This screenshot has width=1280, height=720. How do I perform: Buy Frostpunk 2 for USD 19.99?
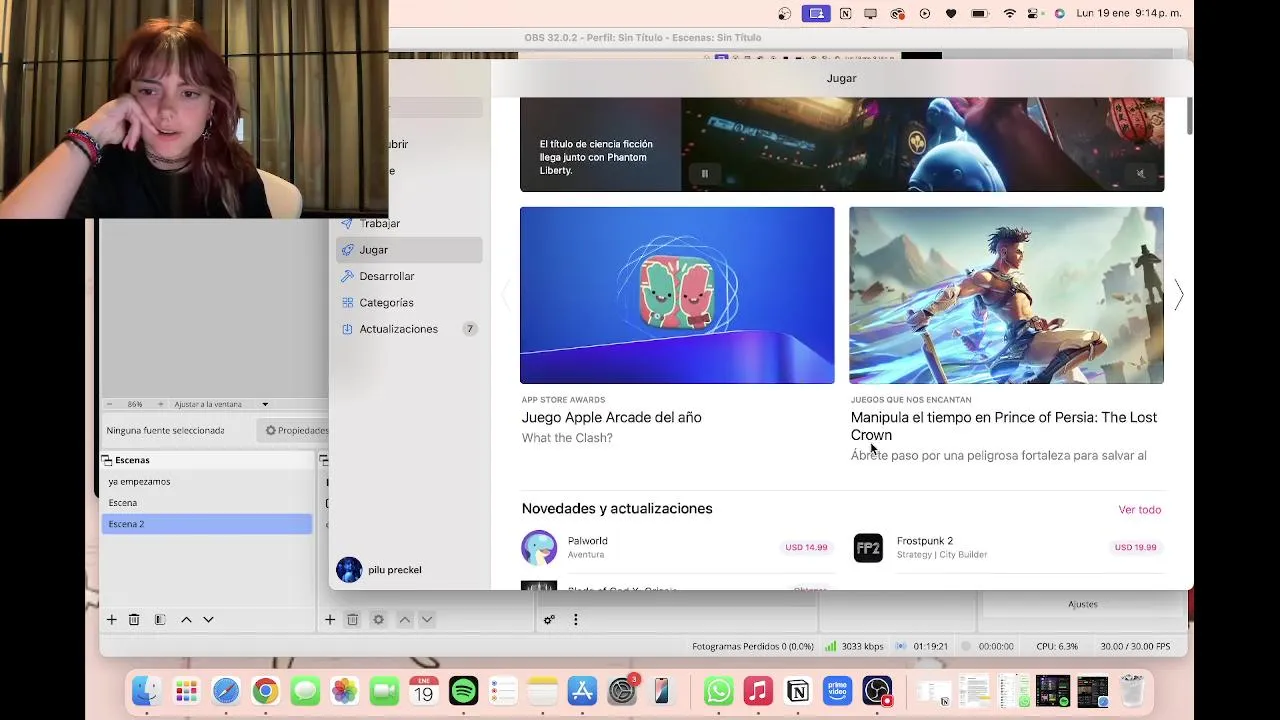pos(1136,548)
